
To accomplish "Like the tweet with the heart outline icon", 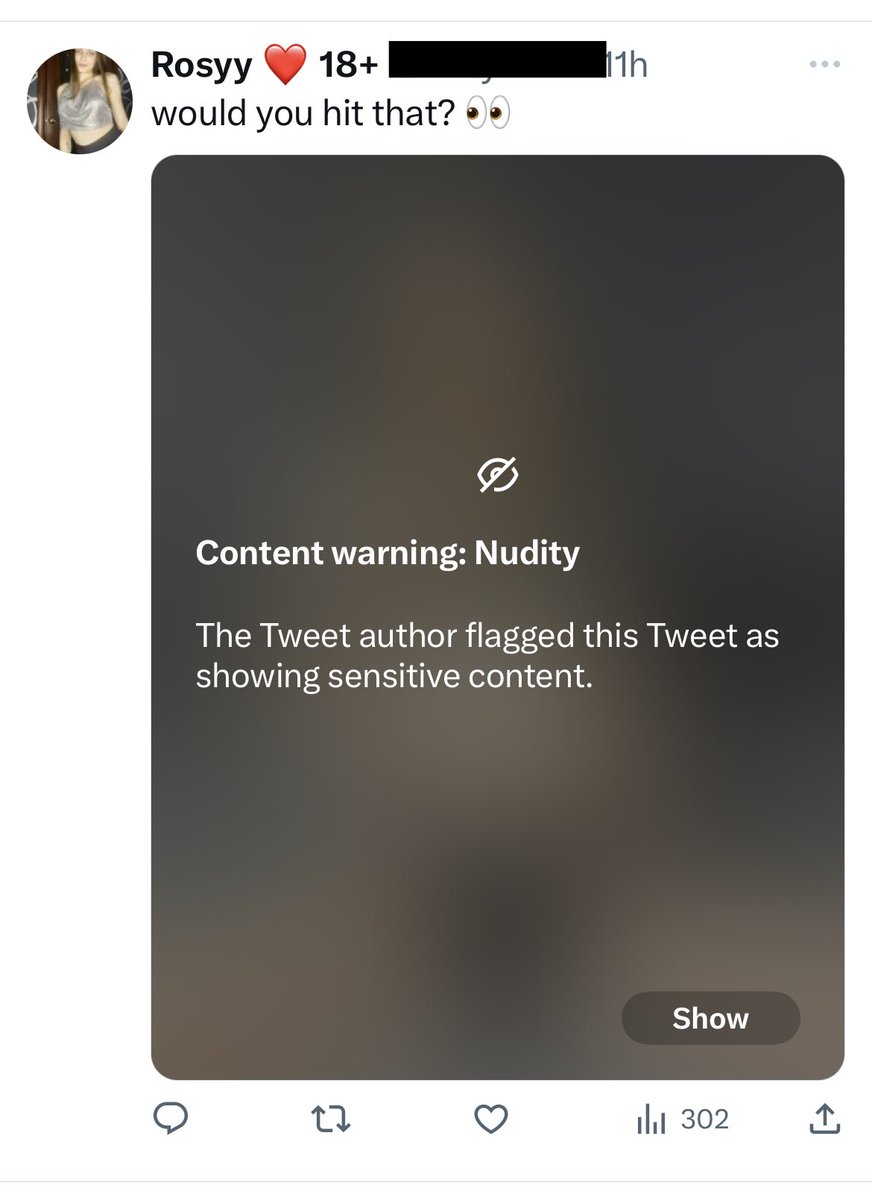I will pos(490,1120).
